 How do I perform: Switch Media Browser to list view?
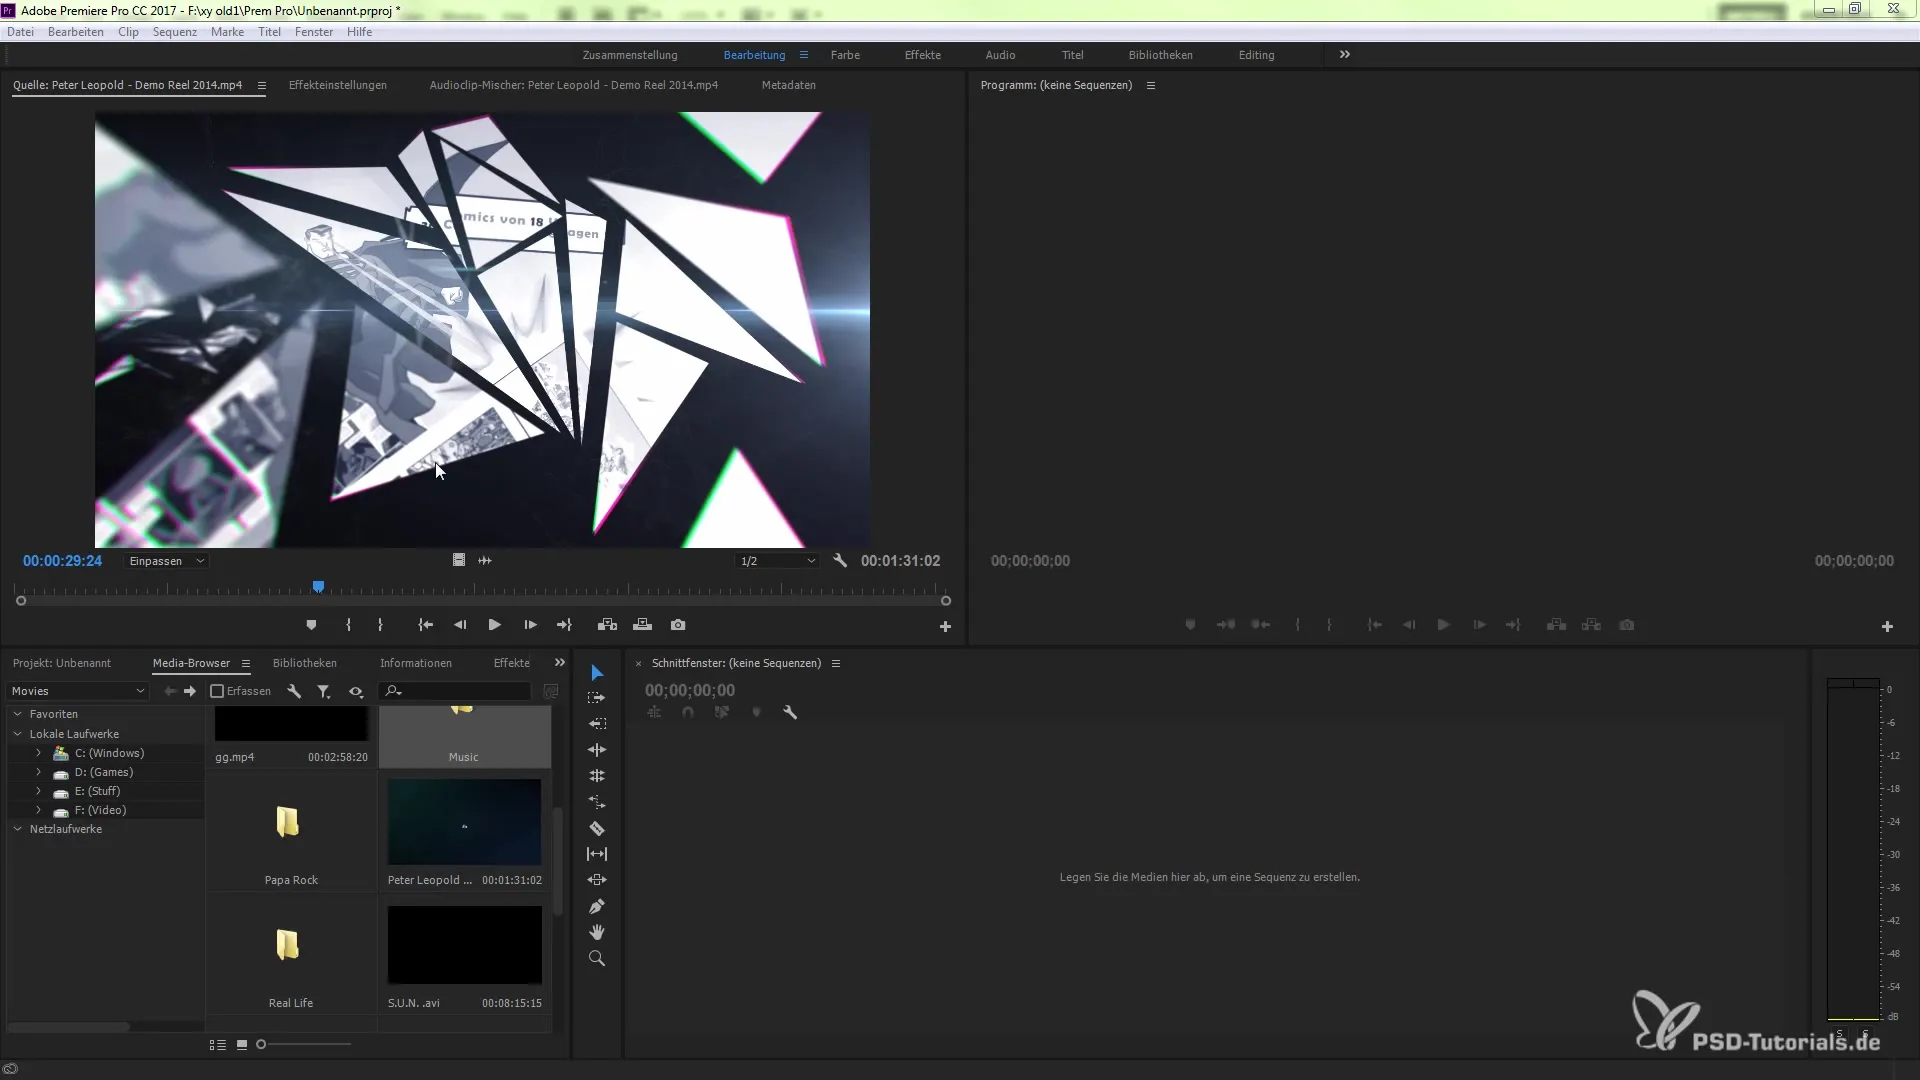tap(217, 1044)
